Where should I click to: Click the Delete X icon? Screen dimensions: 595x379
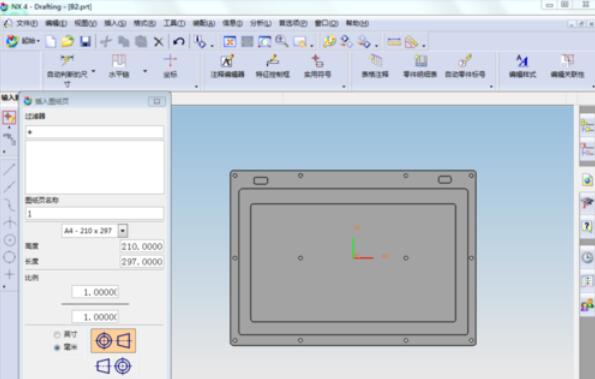pos(159,41)
